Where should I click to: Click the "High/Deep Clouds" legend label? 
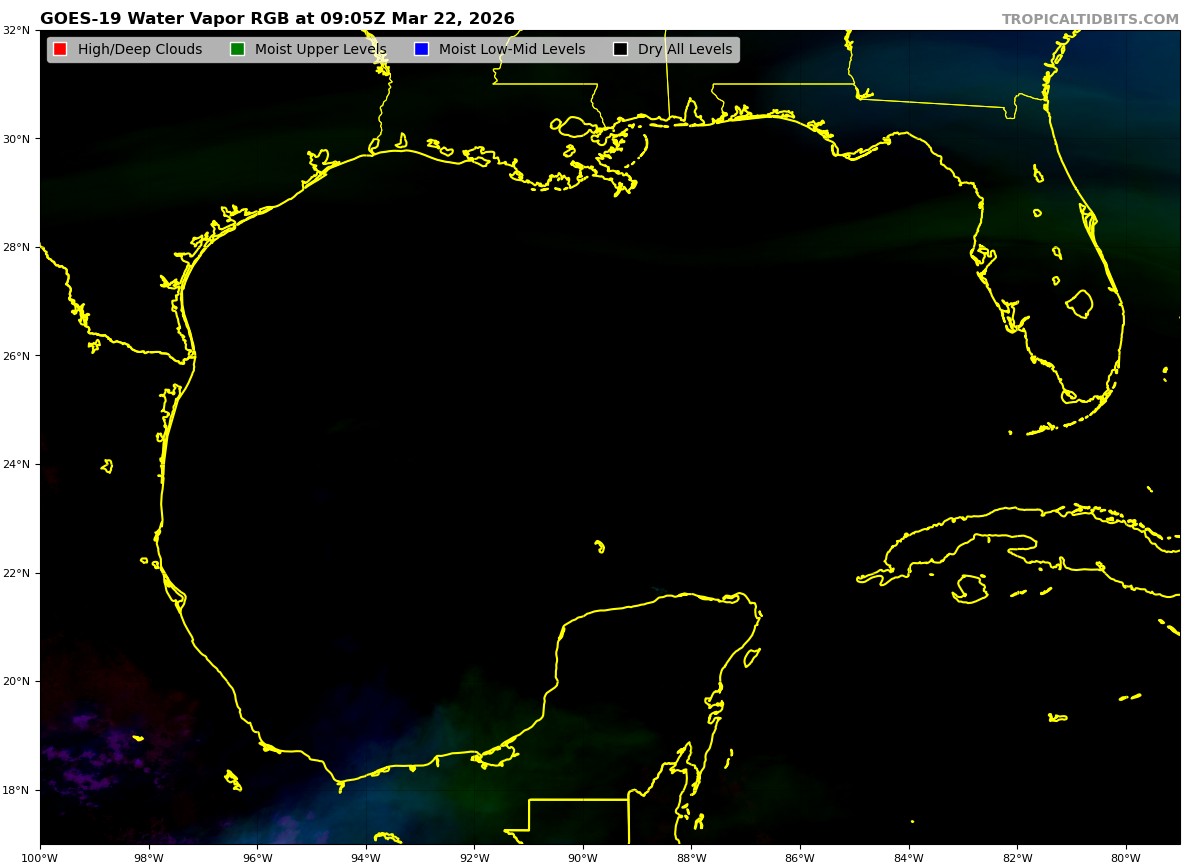[x=140, y=50]
